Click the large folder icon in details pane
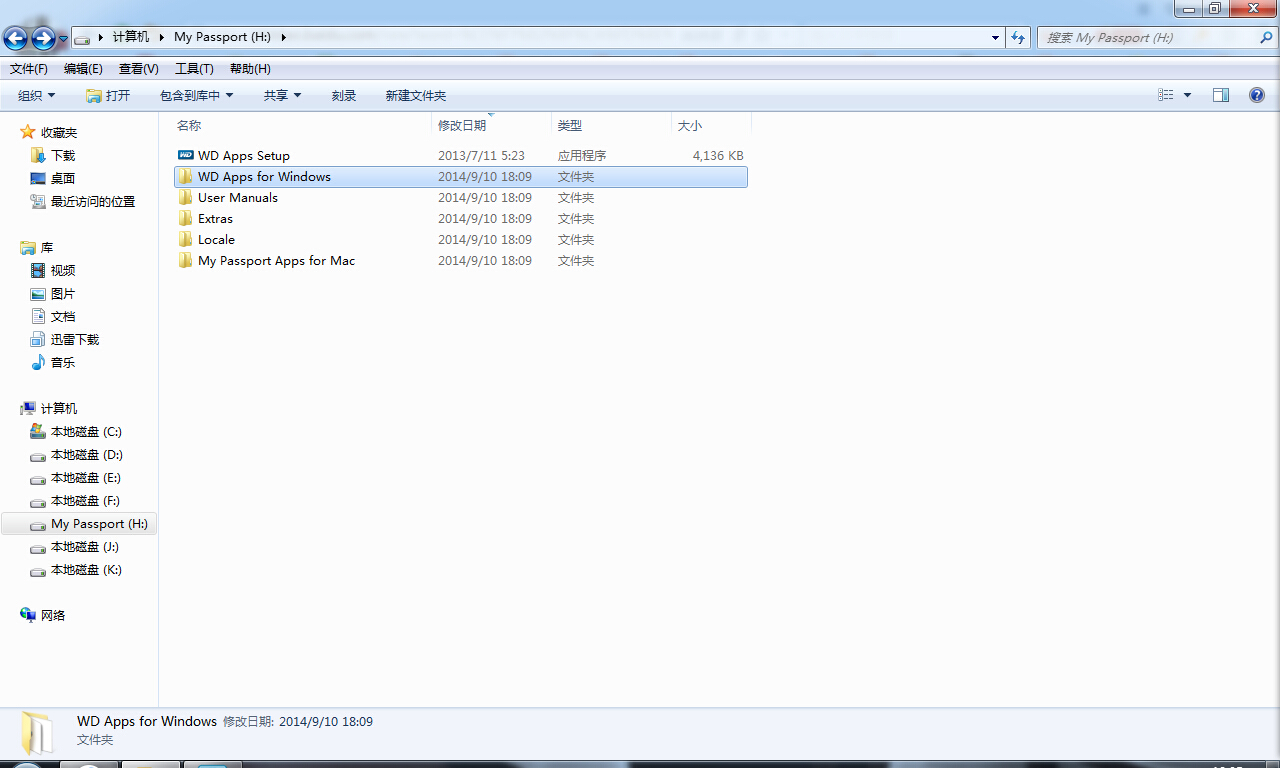The width and height of the screenshot is (1280, 768). (x=38, y=732)
